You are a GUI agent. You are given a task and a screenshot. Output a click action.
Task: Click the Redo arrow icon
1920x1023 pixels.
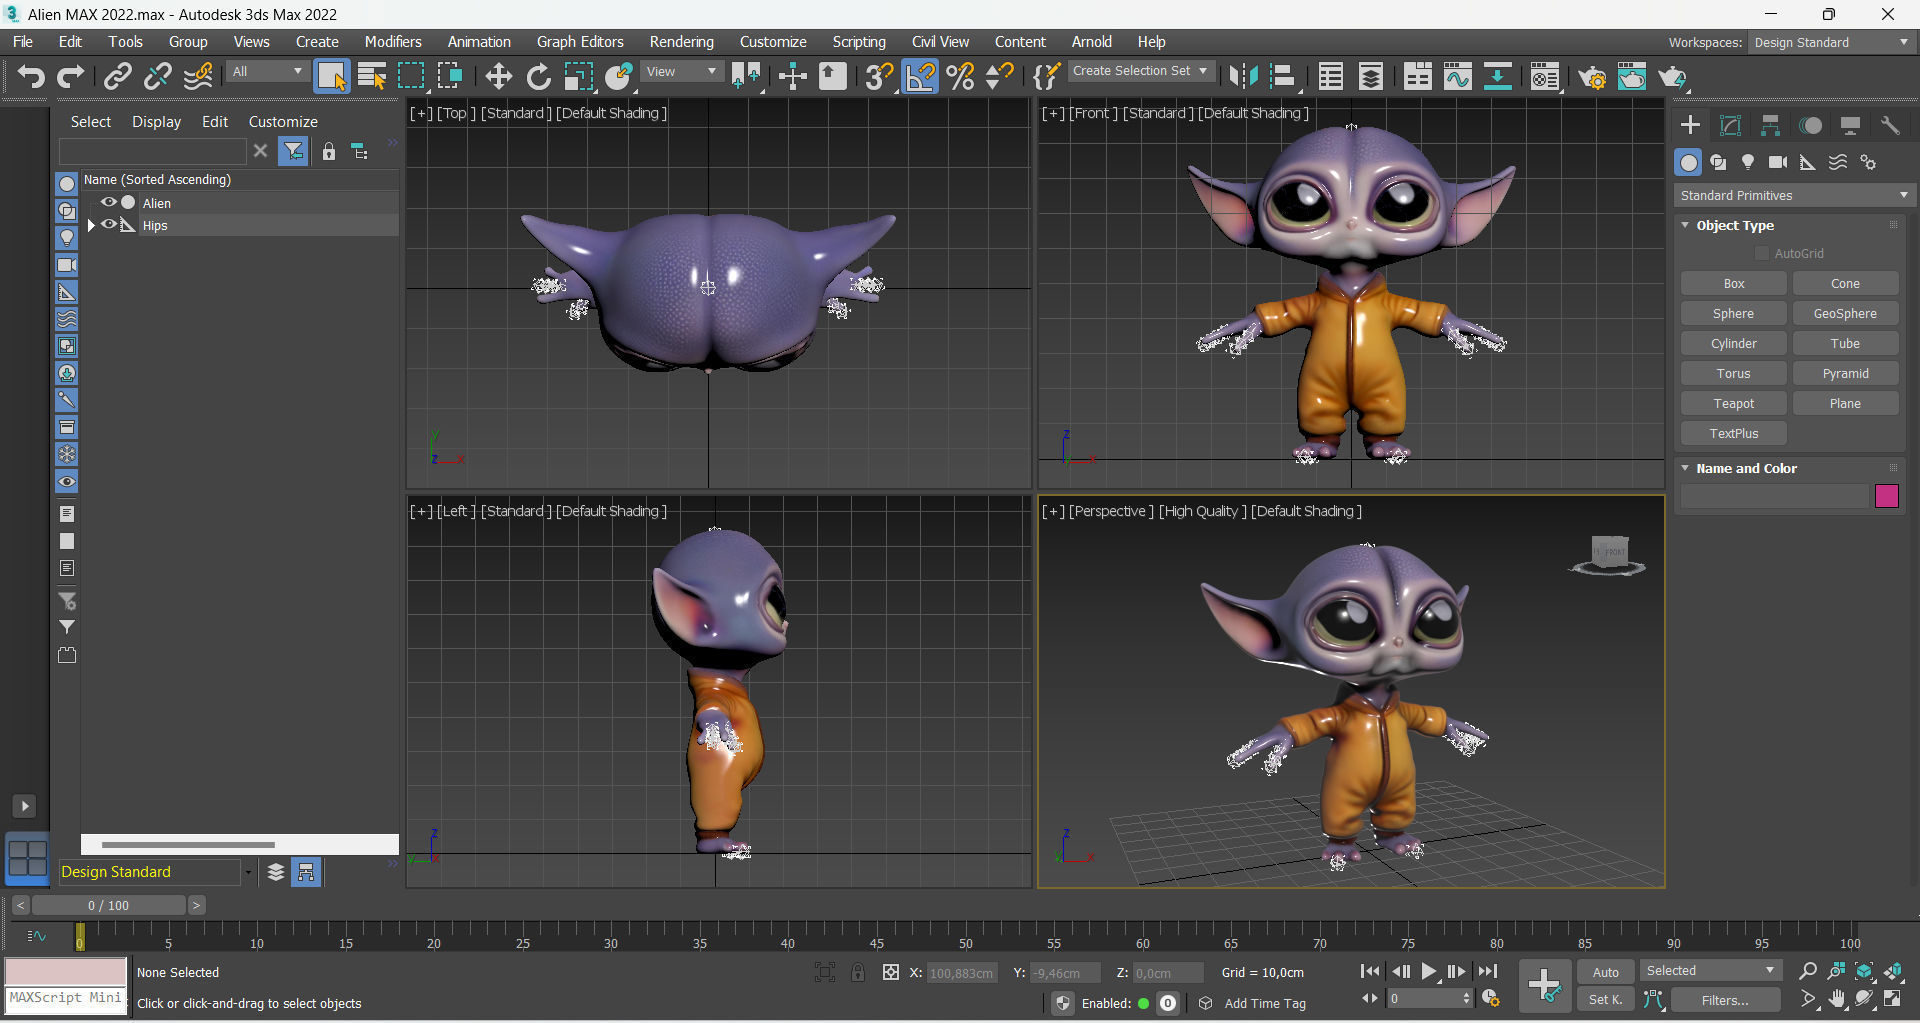coord(70,77)
